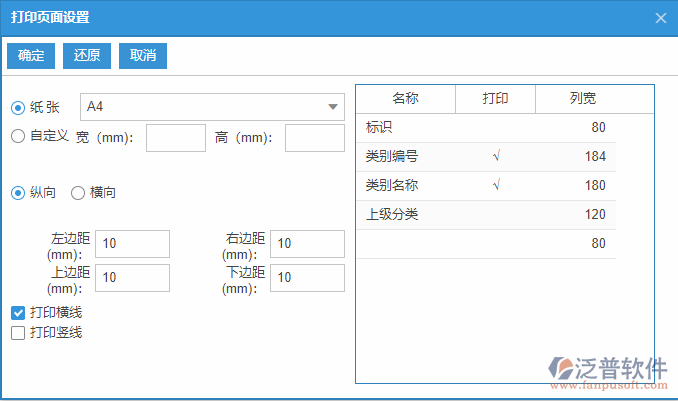Click column width 184 of 类别编号
Viewport: 678px width, 401px height.
[x=595, y=157]
